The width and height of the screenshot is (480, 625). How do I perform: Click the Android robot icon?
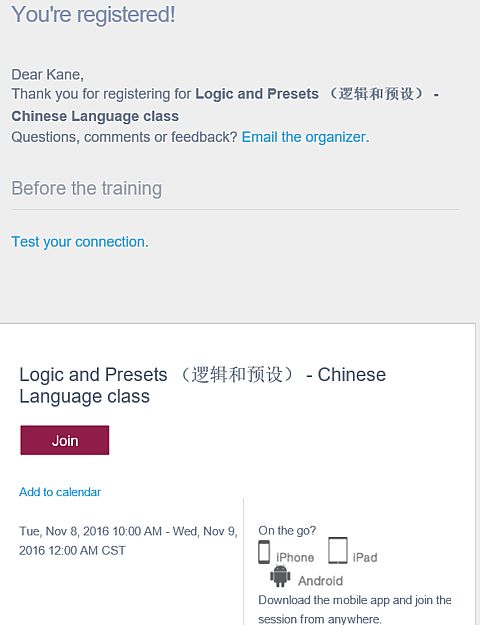tap(280, 576)
